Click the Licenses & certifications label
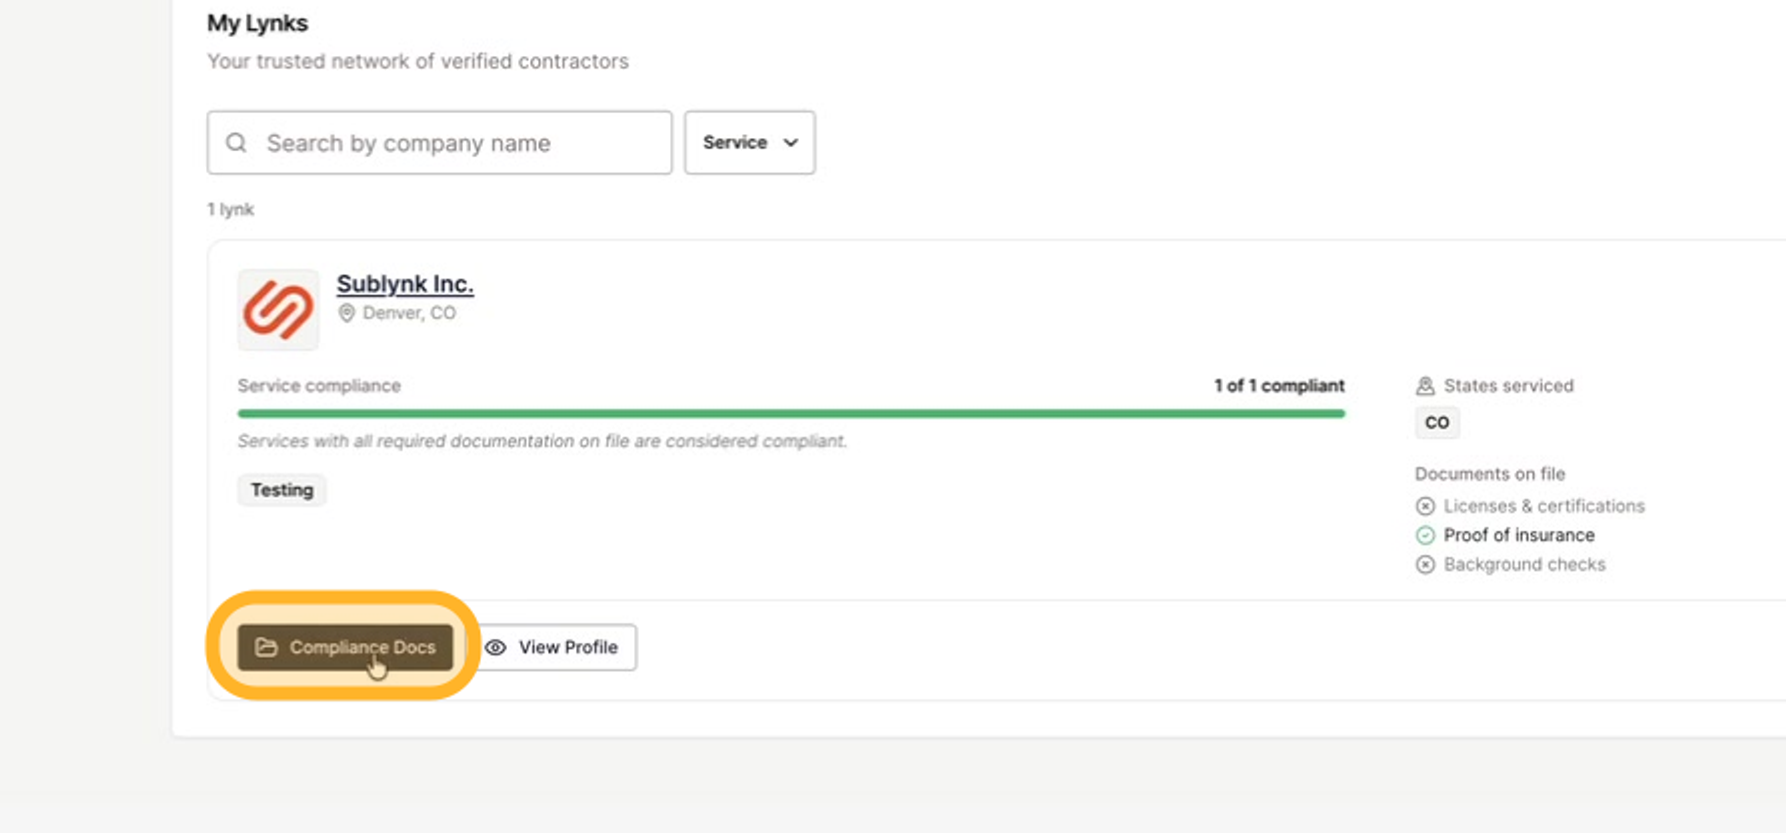1786x833 pixels. [x=1544, y=506]
